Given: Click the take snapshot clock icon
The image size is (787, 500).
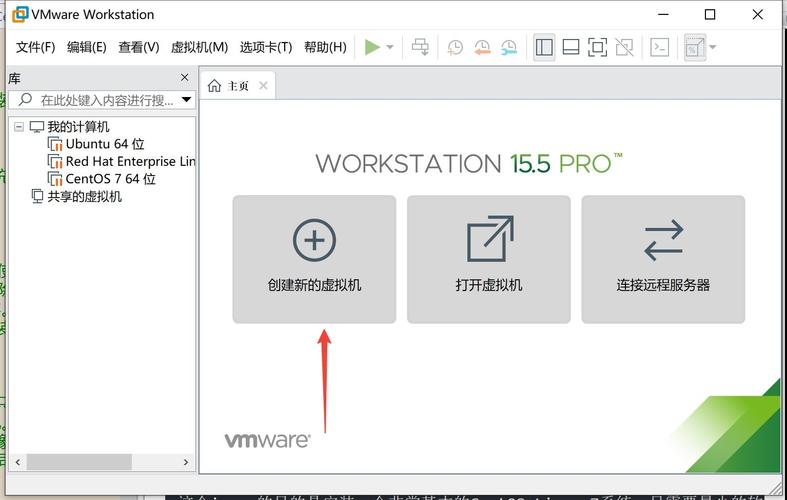Looking at the screenshot, I should (x=455, y=47).
